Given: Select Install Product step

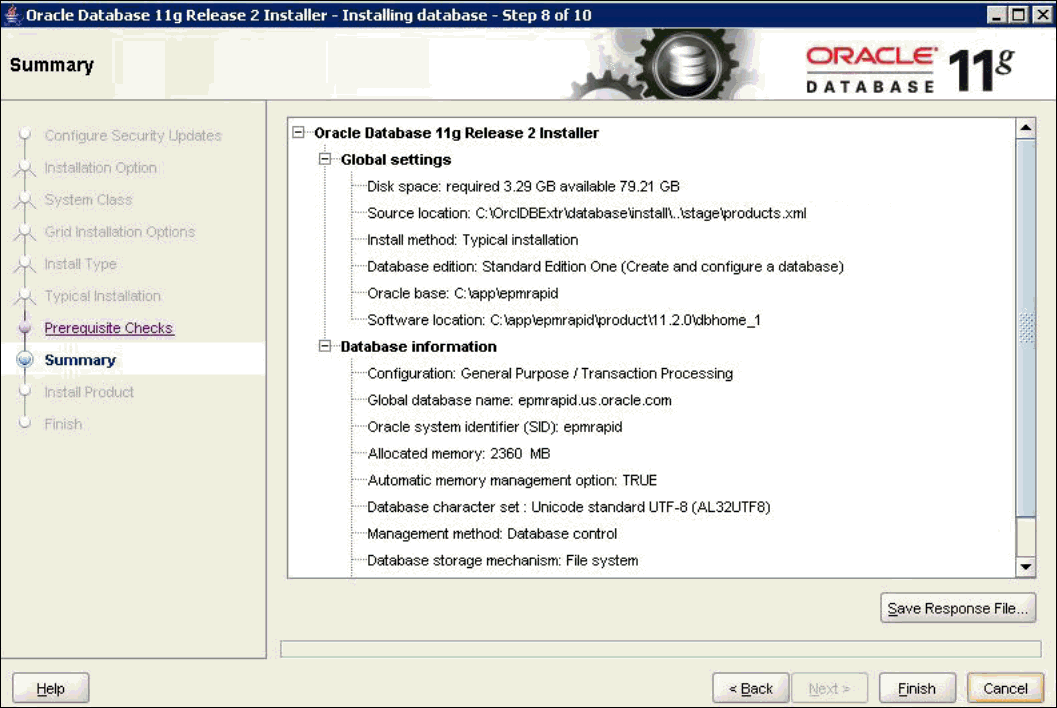Looking at the screenshot, I should click(x=89, y=392).
